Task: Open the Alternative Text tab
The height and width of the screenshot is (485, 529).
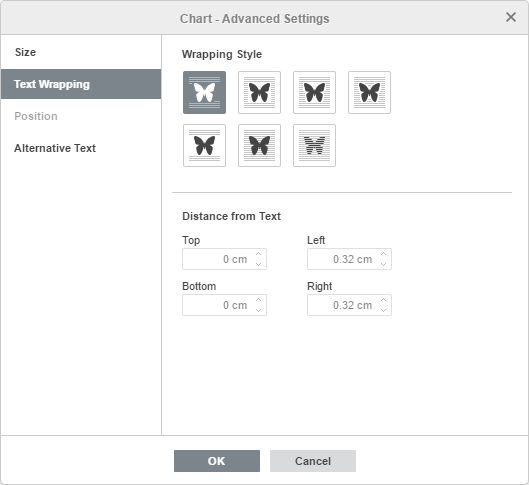Action: coord(81,148)
